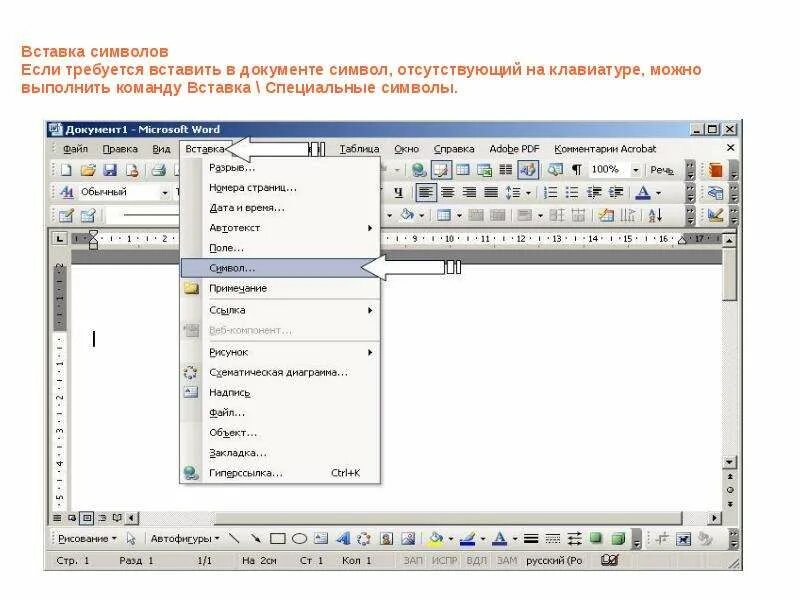Click the hyperlink globe icon in Standard toolbar
800x600 pixels.
point(419,170)
